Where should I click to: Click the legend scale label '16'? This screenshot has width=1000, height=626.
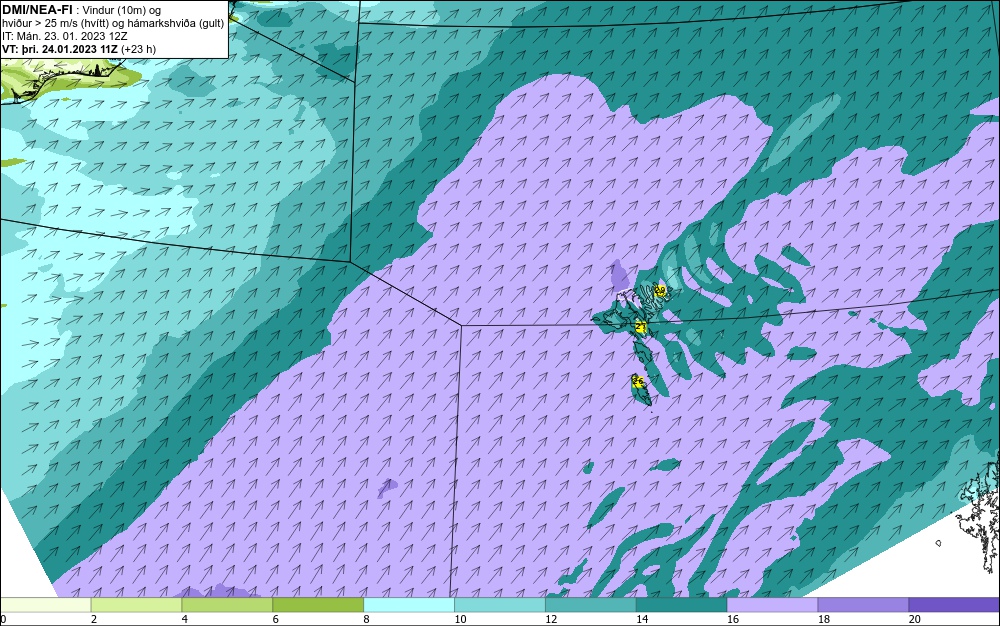[733, 619]
